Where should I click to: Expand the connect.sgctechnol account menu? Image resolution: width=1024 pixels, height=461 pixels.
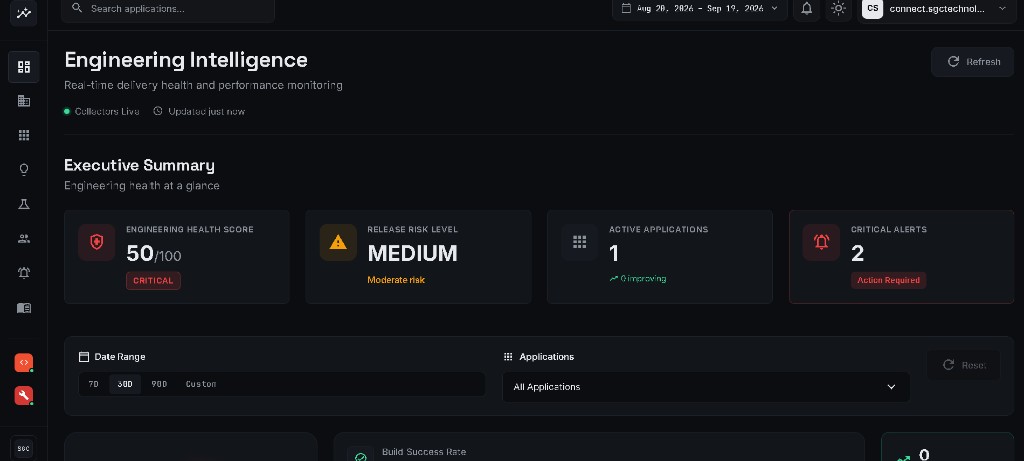(x=936, y=8)
